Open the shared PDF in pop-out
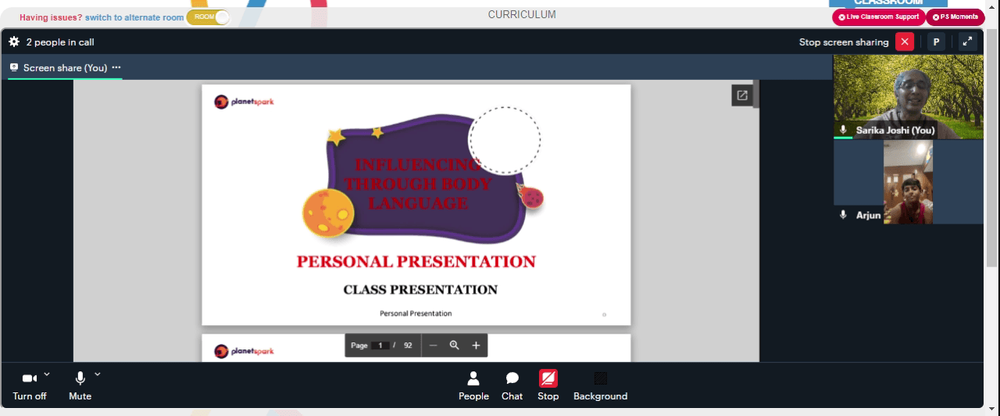This screenshot has width=1000, height=416. tap(742, 96)
